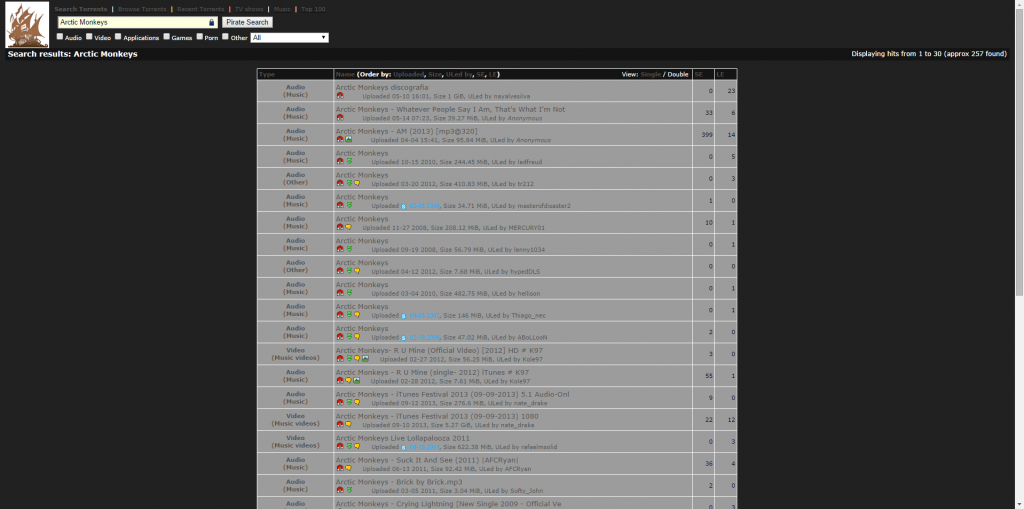Open AM (2013) [mp3@320] torrent
1024x509 pixels.
406,131
